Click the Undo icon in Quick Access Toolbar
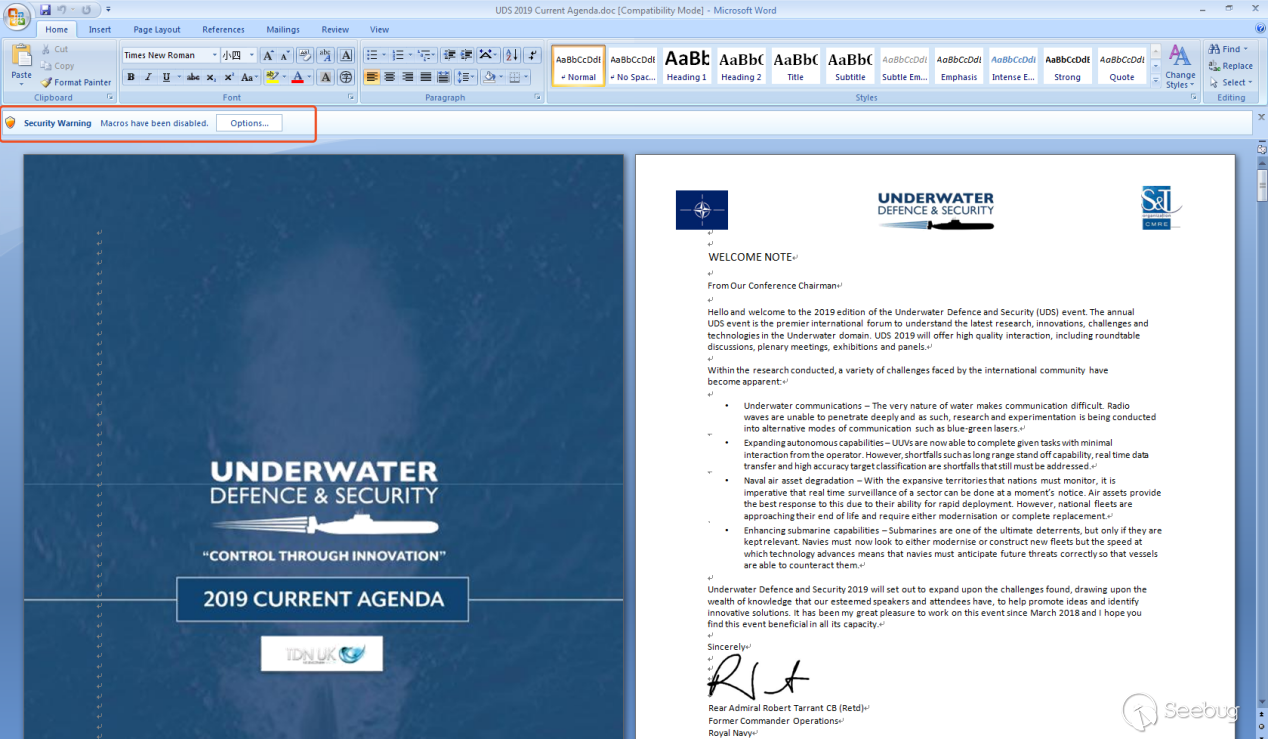1268x739 pixels. point(62,10)
